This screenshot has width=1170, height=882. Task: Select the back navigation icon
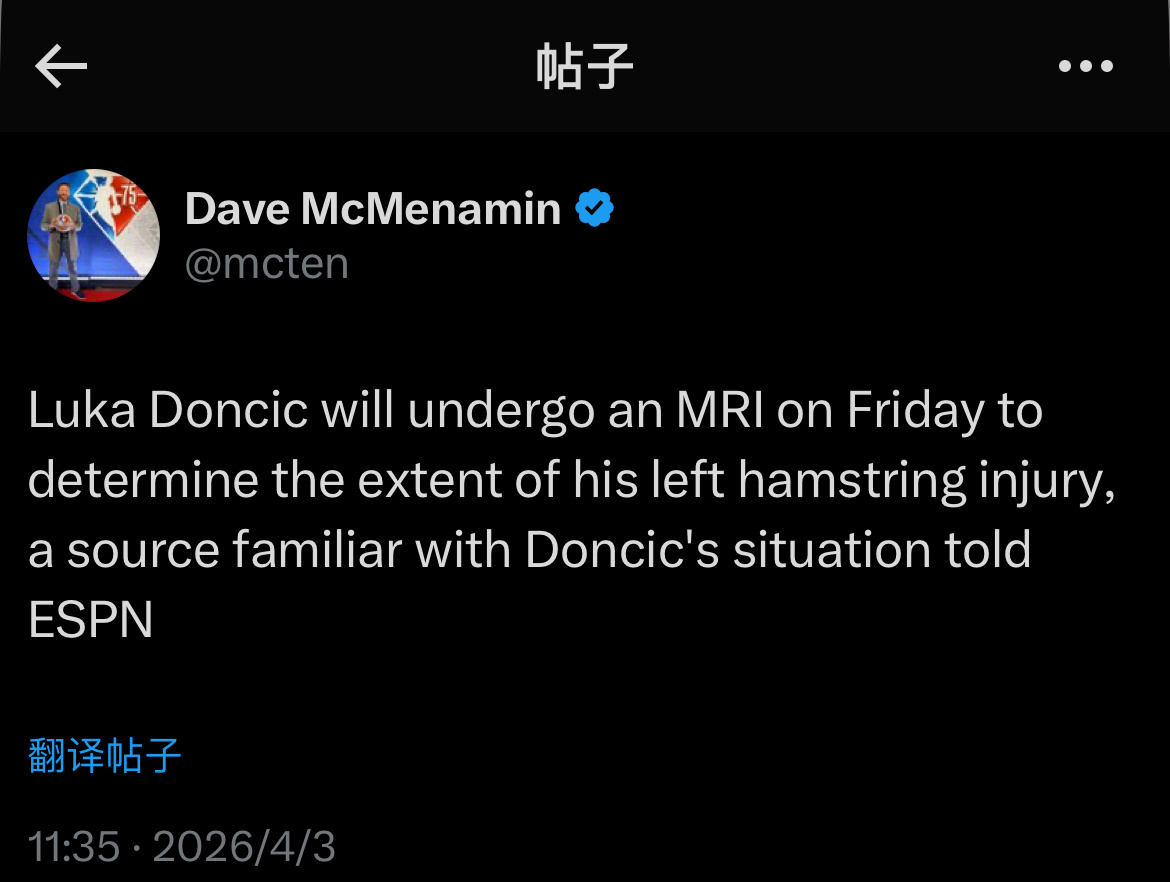point(62,66)
